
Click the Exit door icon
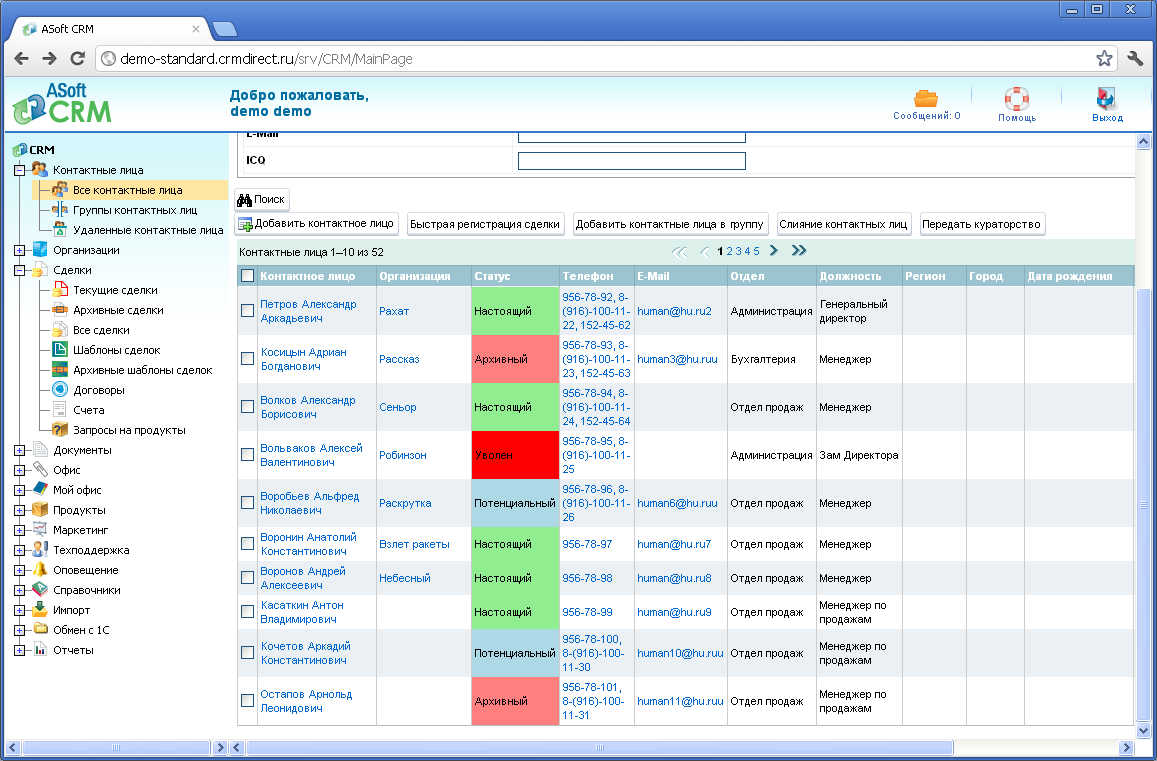1106,98
